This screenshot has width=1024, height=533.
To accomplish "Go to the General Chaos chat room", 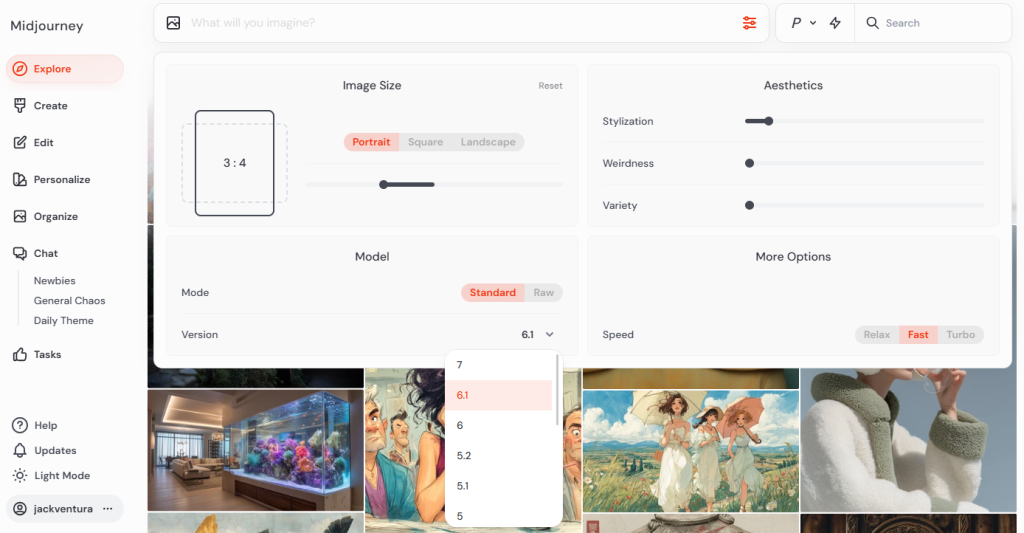I will click(x=69, y=301).
